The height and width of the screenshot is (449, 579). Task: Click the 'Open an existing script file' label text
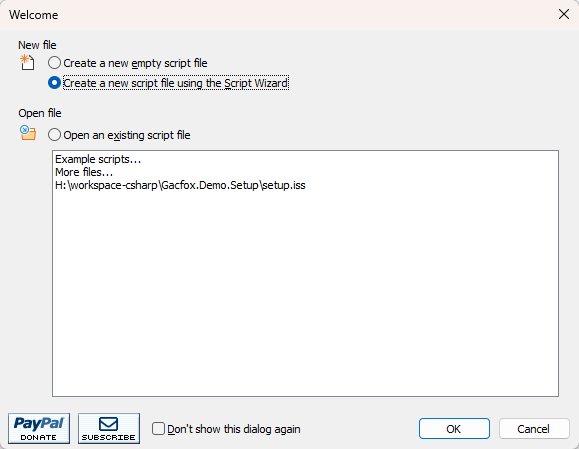(x=127, y=135)
